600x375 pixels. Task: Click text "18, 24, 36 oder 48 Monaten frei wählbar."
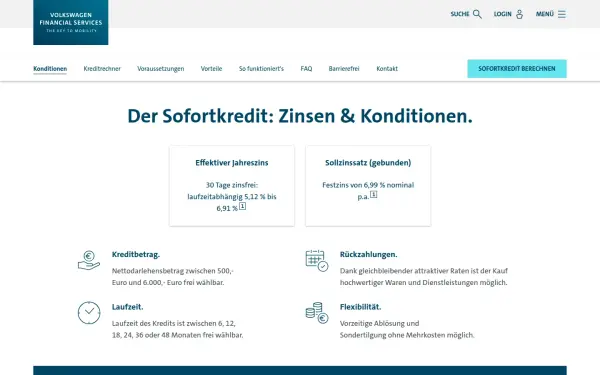click(178, 335)
